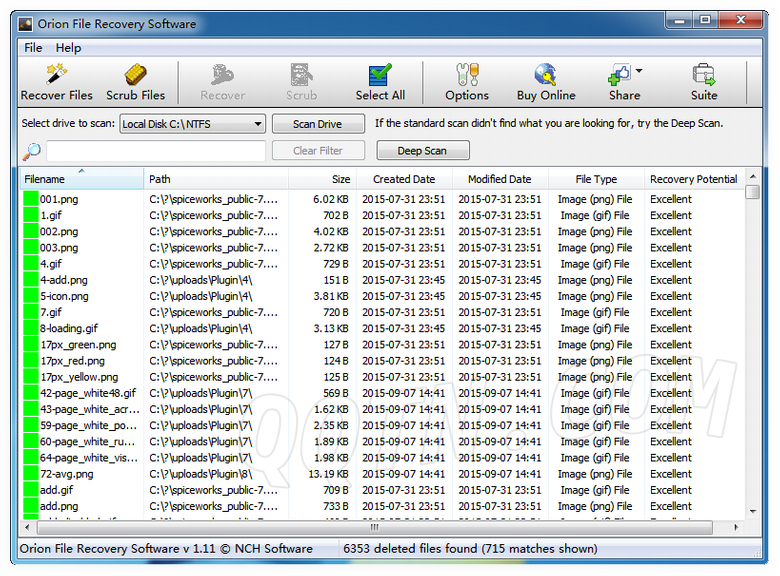
Task: Open the Scrub Files tool
Action: (136, 75)
